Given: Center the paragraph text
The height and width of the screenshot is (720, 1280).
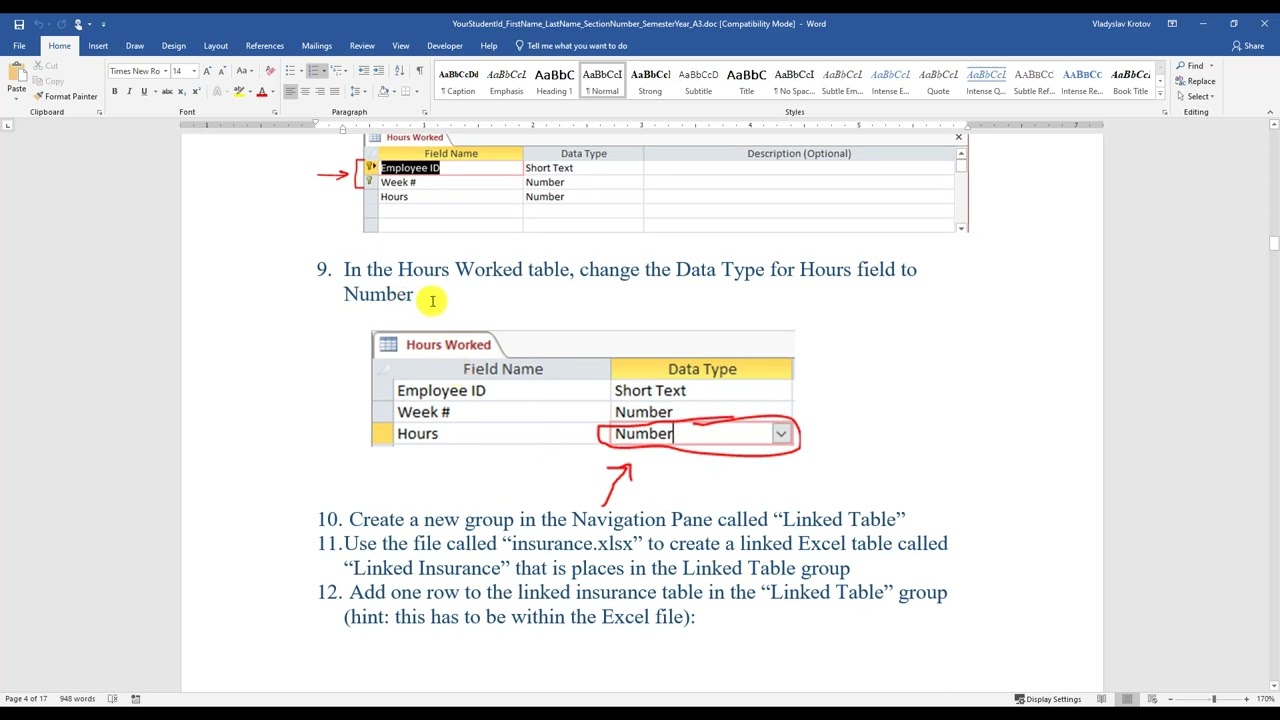Looking at the screenshot, I should [x=305, y=91].
